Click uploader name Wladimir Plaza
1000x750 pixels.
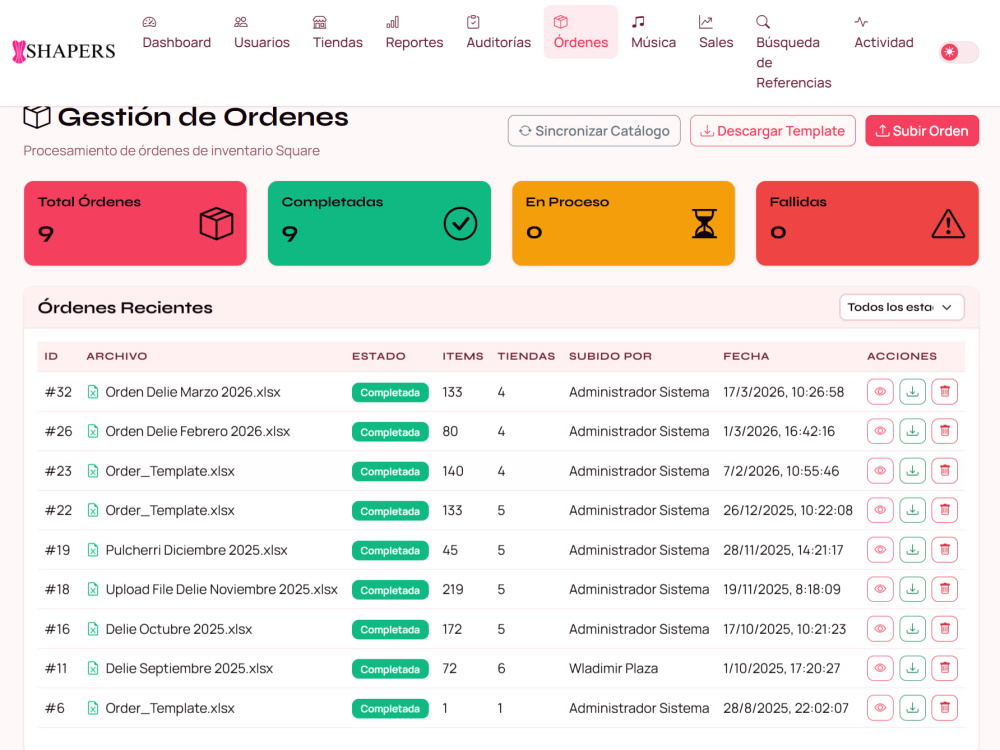(613, 668)
